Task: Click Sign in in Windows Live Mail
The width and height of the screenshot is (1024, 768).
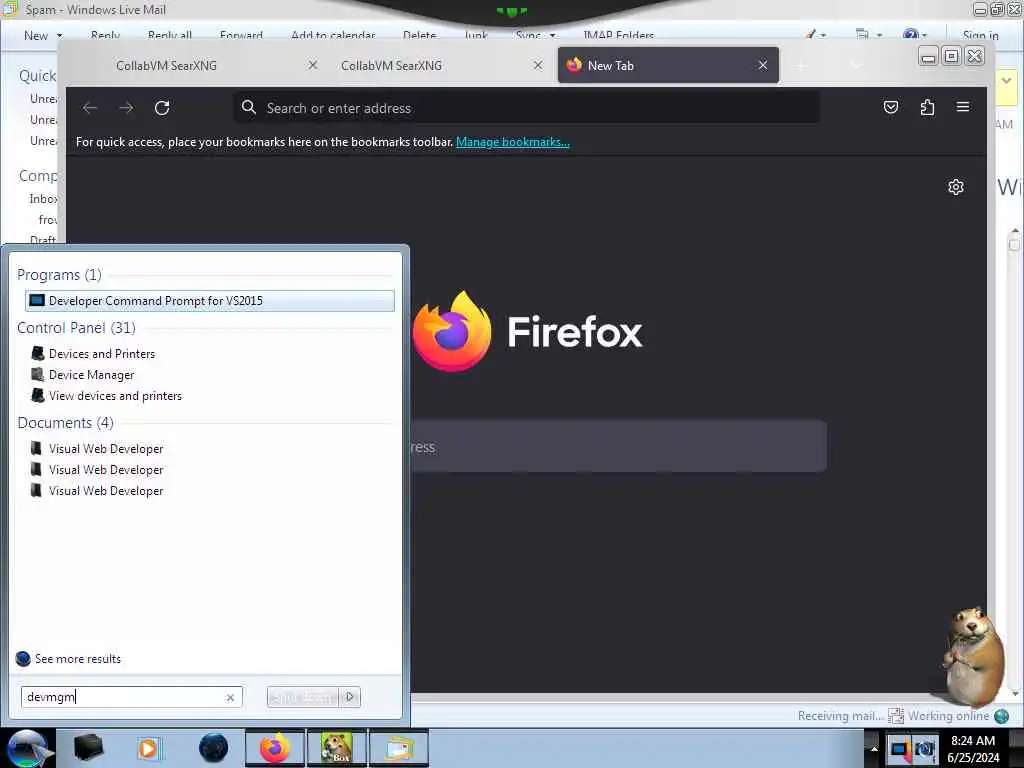Action: tap(980, 36)
